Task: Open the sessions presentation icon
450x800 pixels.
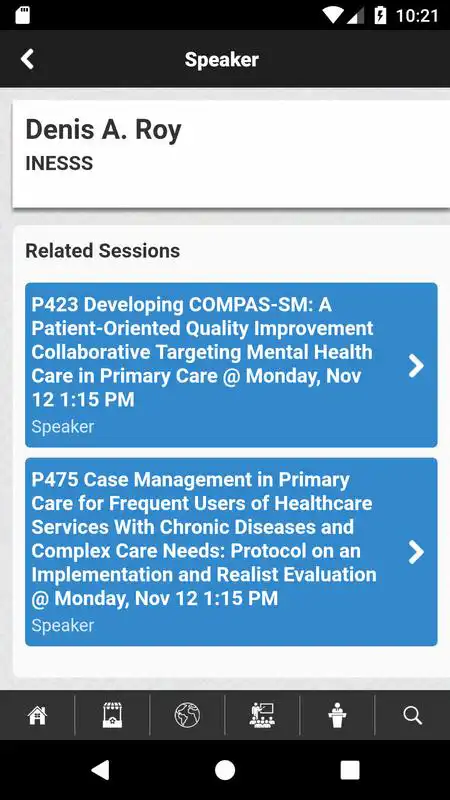Action: 262,715
